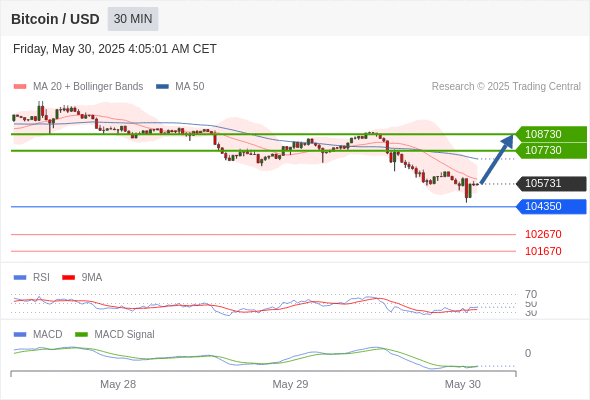The width and height of the screenshot is (590, 400).
Task: Select the 108730 resistance price tag
Action: [x=551, y=134]
